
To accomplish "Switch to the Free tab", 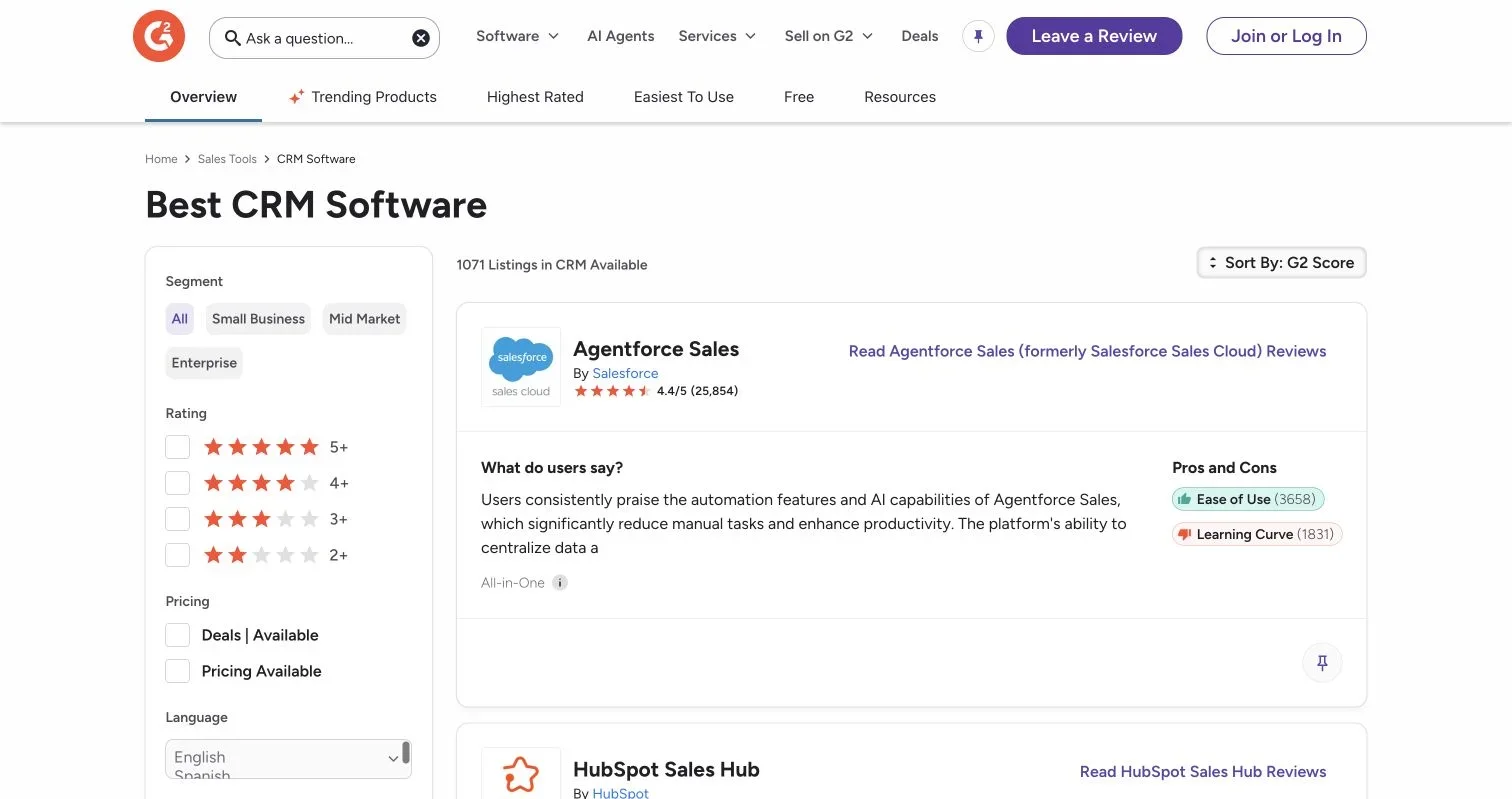I will [799, 97].
